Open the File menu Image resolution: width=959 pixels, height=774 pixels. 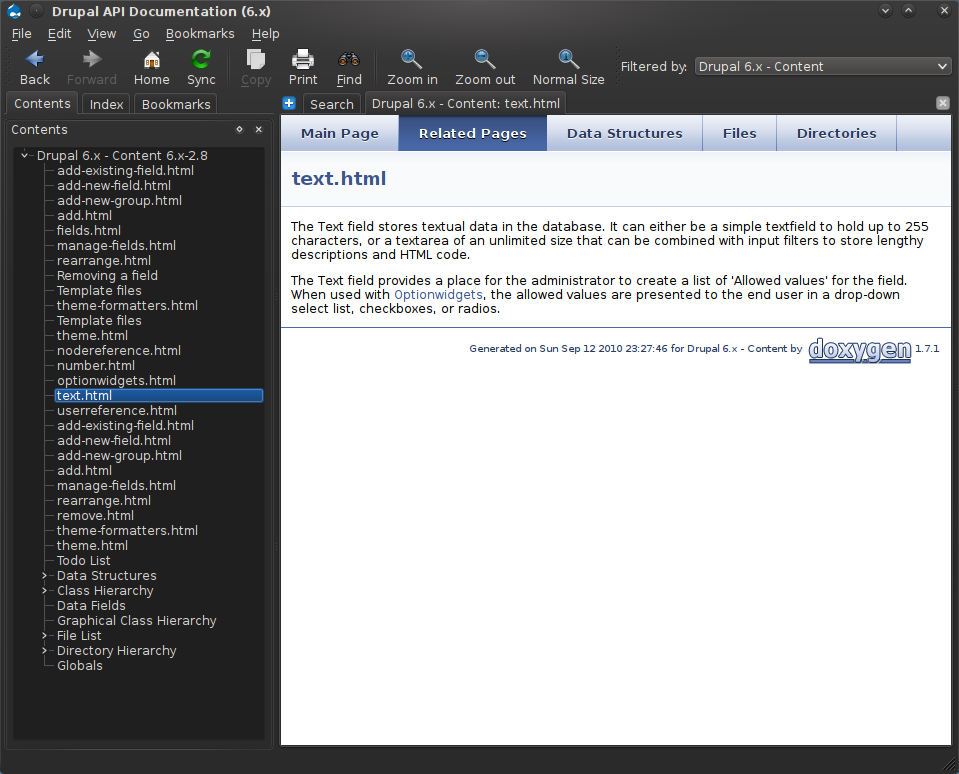tap(21, 34)
